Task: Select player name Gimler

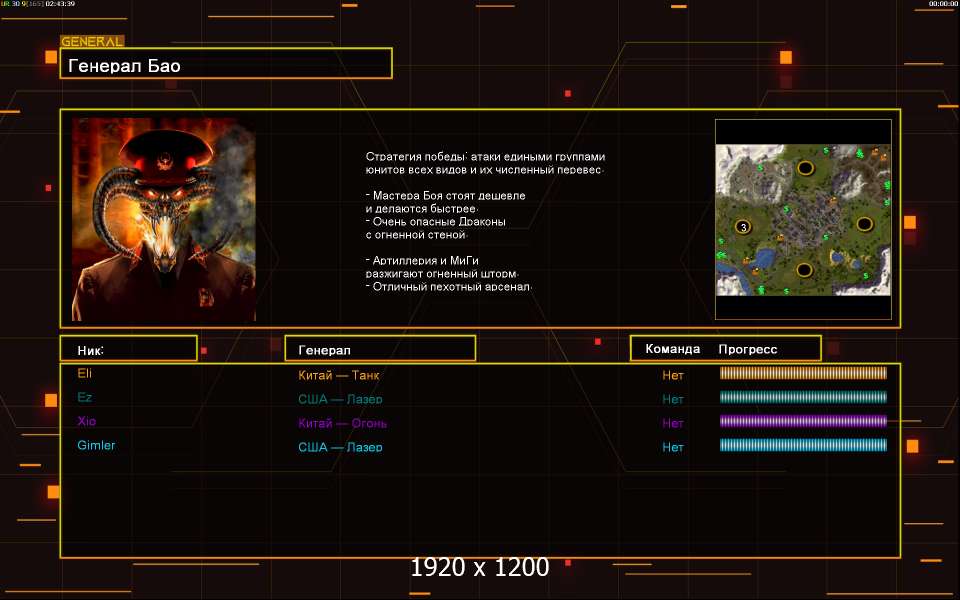Action: pyautogui.click(x=96, y=445)
